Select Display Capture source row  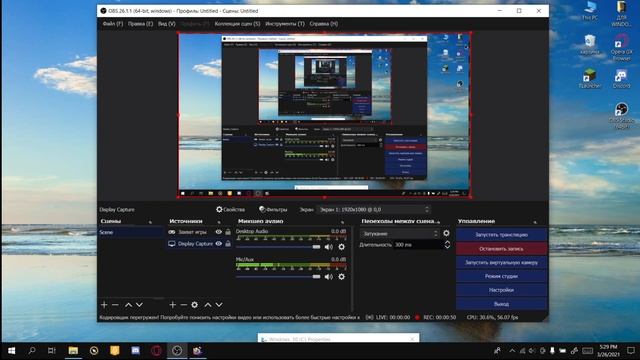[200, 244]
